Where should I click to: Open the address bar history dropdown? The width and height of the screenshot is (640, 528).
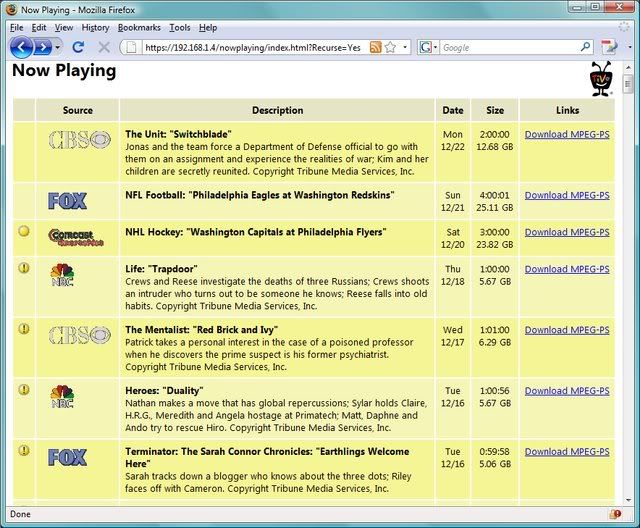point(405,47)
